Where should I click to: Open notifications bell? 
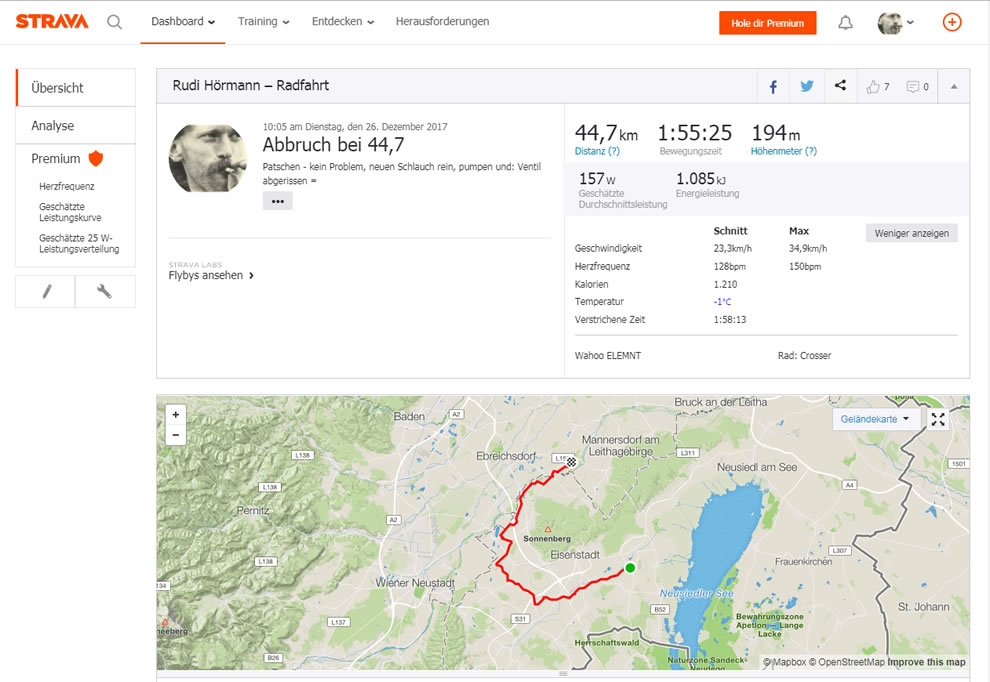(845, 23)
